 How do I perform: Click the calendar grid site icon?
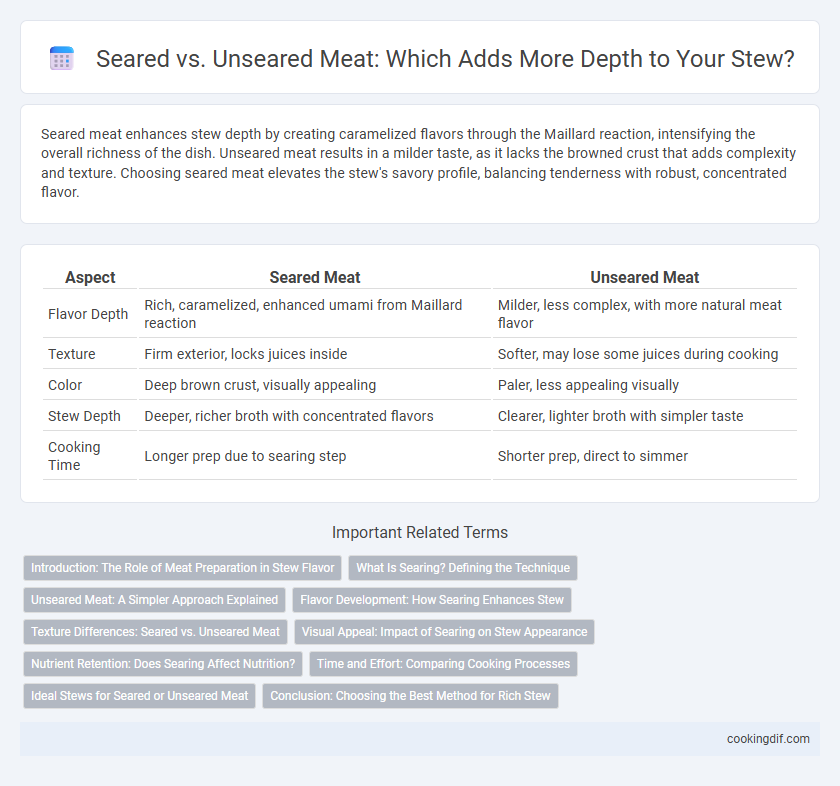(62, 58)
